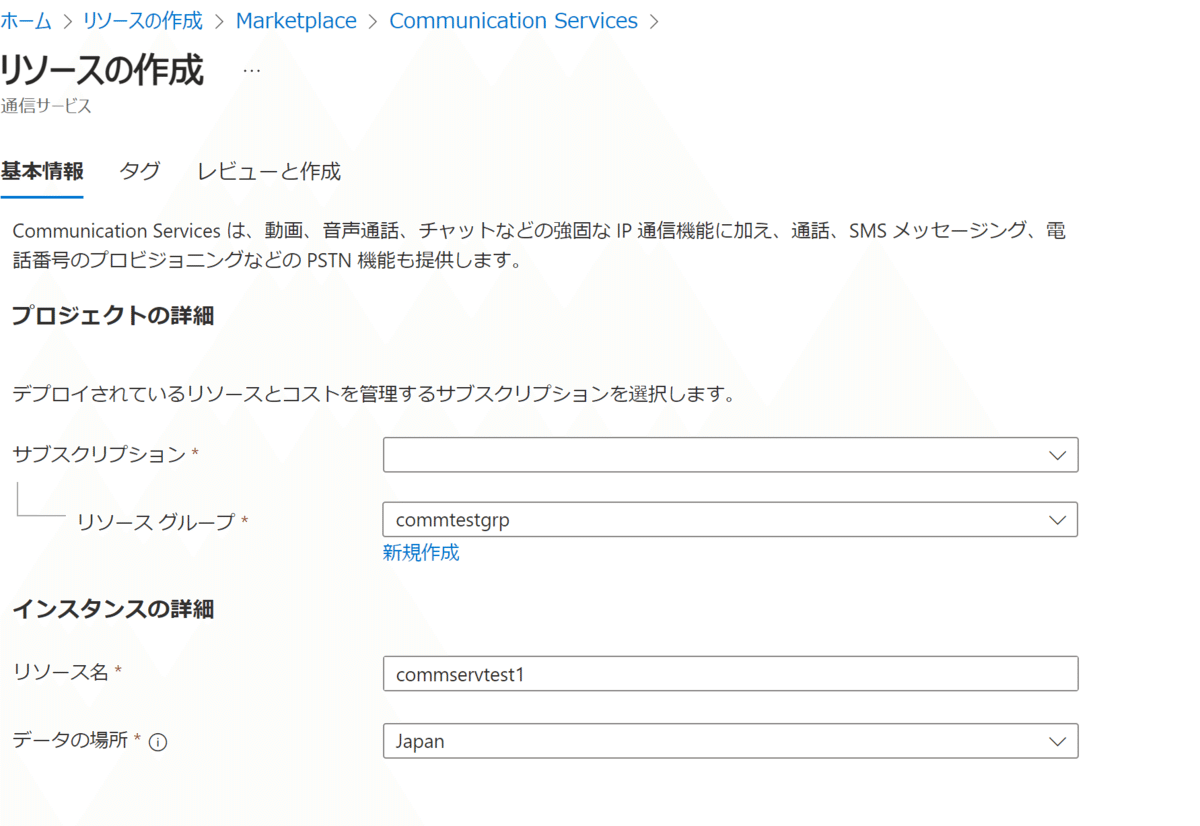The width and height of the screenshot is (1200, 826).
Task: Expand the サブスクリプション dropdown
Action: click(x=730, y=454)
